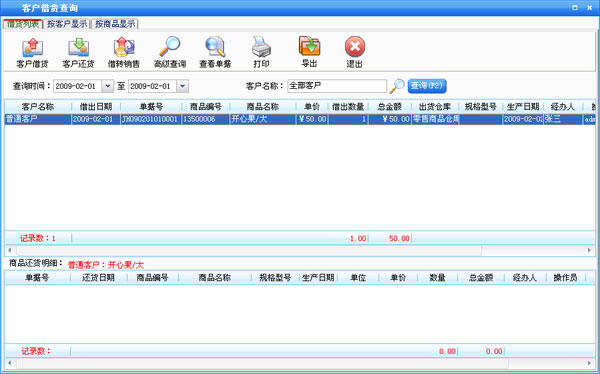Select the 普通客户 table row

coord(300,119)
